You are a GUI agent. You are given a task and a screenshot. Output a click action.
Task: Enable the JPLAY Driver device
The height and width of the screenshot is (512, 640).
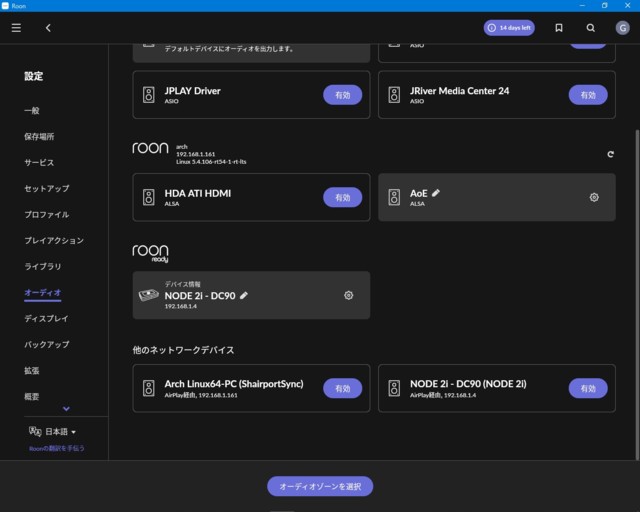[x=342, y=95]
